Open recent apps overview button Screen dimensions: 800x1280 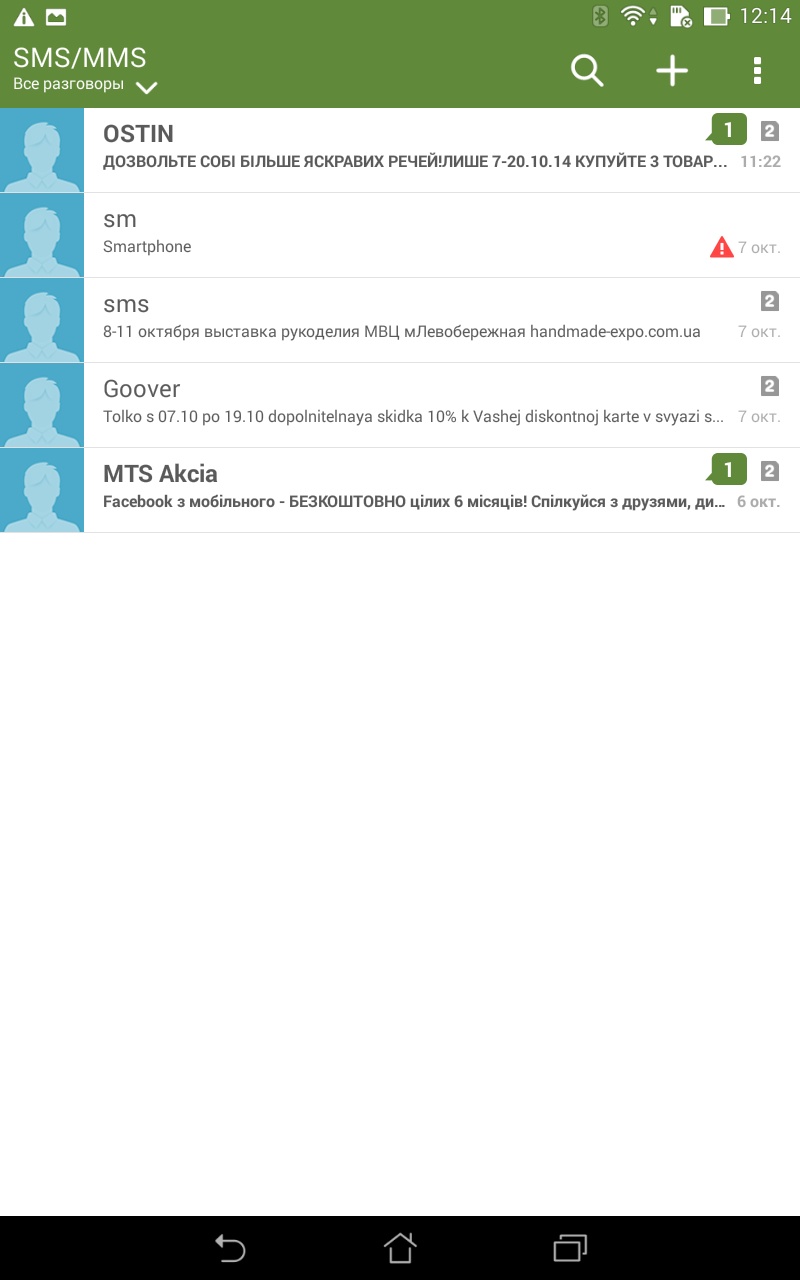tap(570, 1248)
